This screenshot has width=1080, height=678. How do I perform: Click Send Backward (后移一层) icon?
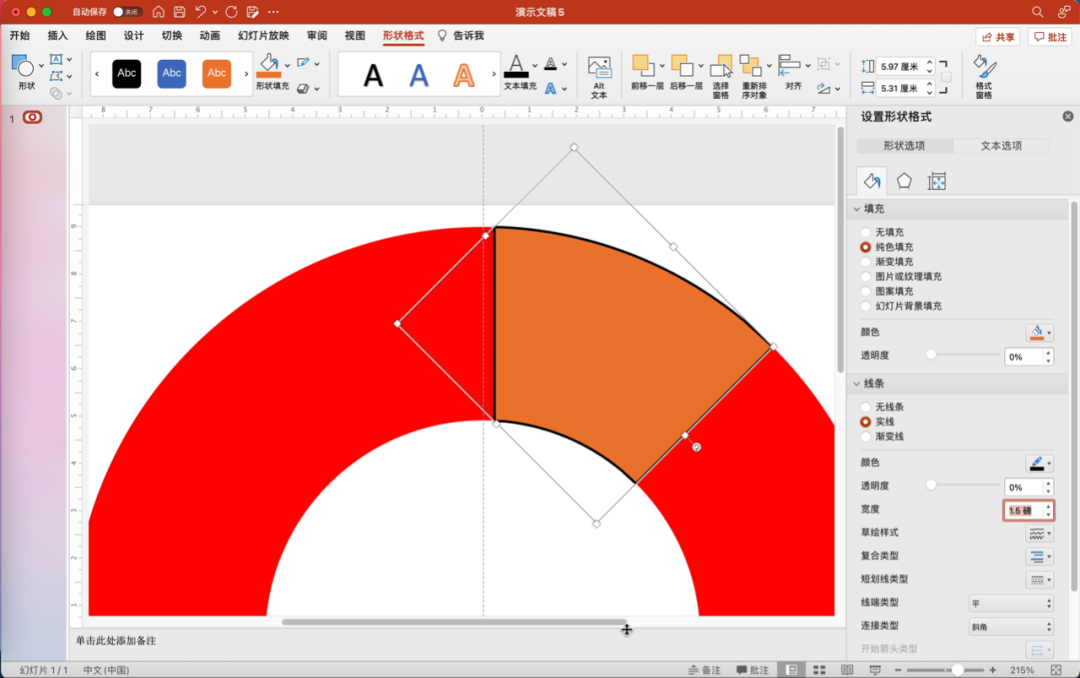coord(682,67)
